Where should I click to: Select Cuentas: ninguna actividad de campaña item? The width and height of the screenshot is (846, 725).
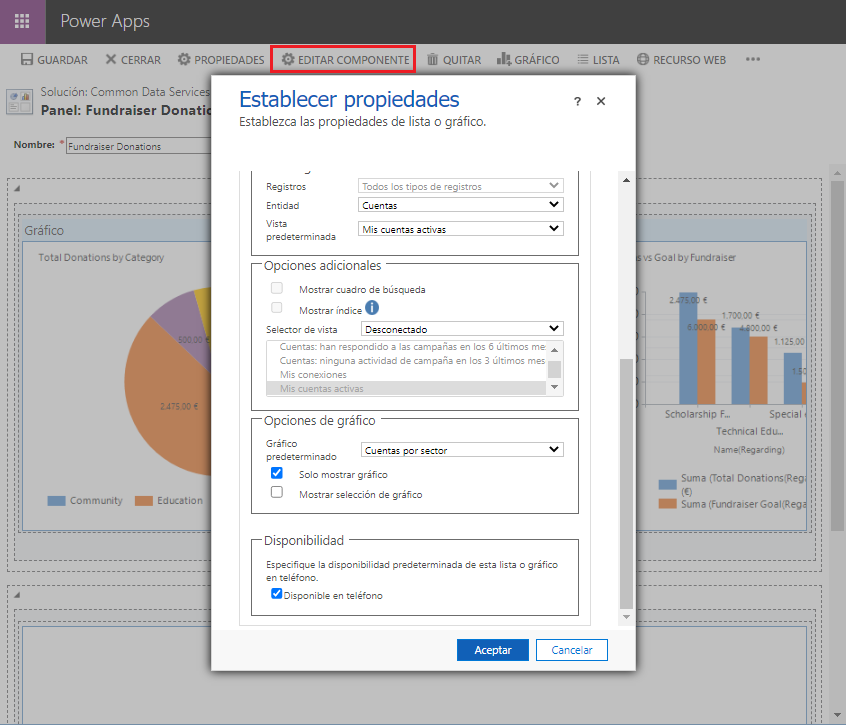click(406, 360)
